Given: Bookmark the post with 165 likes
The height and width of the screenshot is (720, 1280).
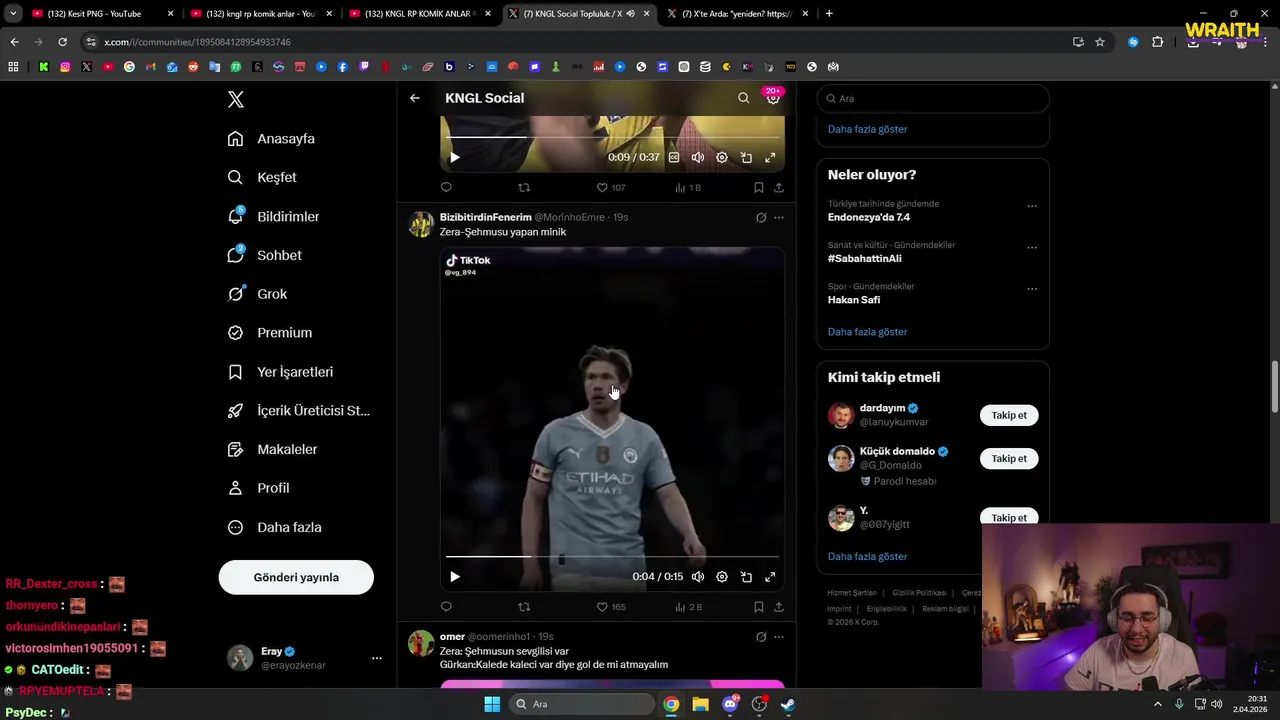Looking at the screenshot, I should (x=758, y=606).
